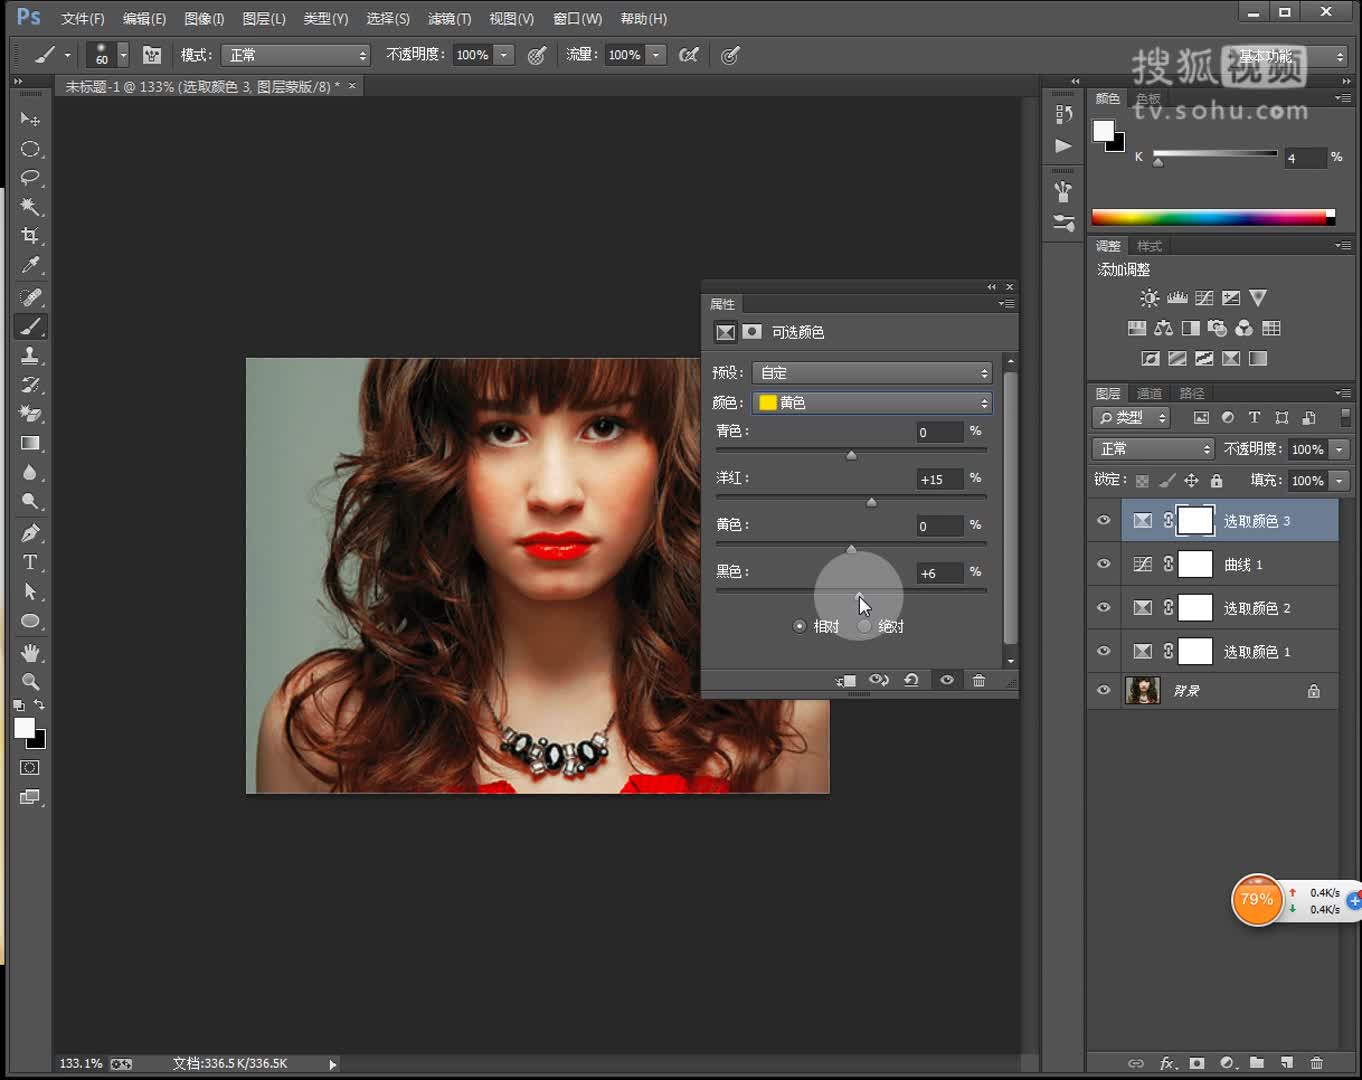This screenshot has height=1080, width=1362.
Task: Click the 洋红 slider handle
Action: tap(871, 502)
